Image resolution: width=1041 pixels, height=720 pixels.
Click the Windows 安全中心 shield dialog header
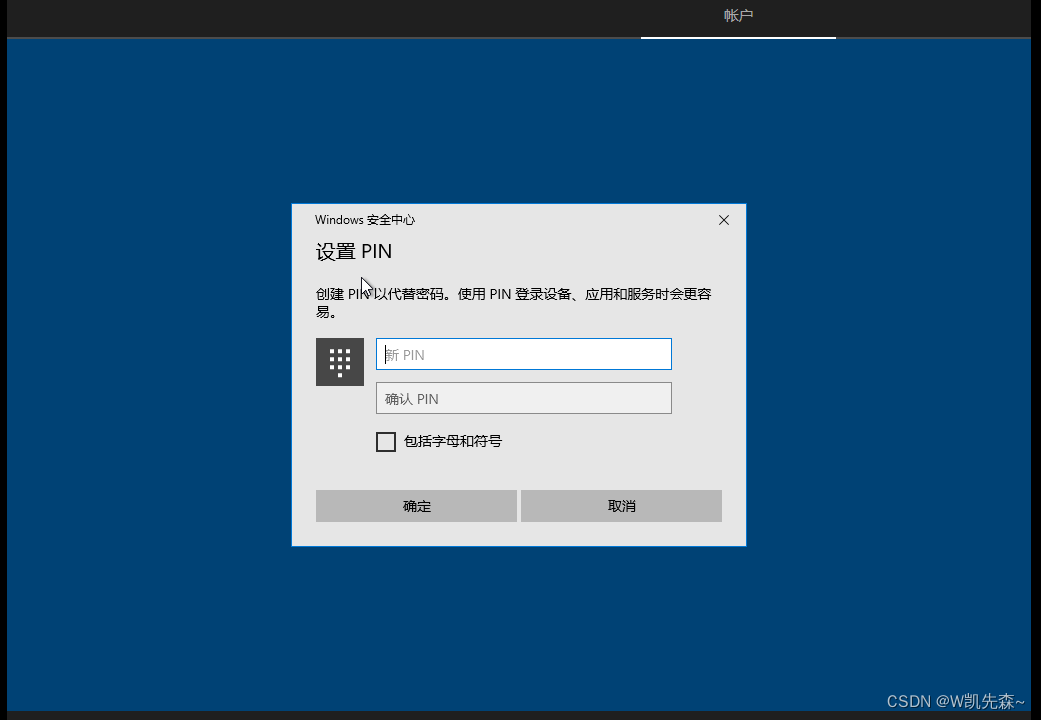pyautogui.click(x=365, y=219)
